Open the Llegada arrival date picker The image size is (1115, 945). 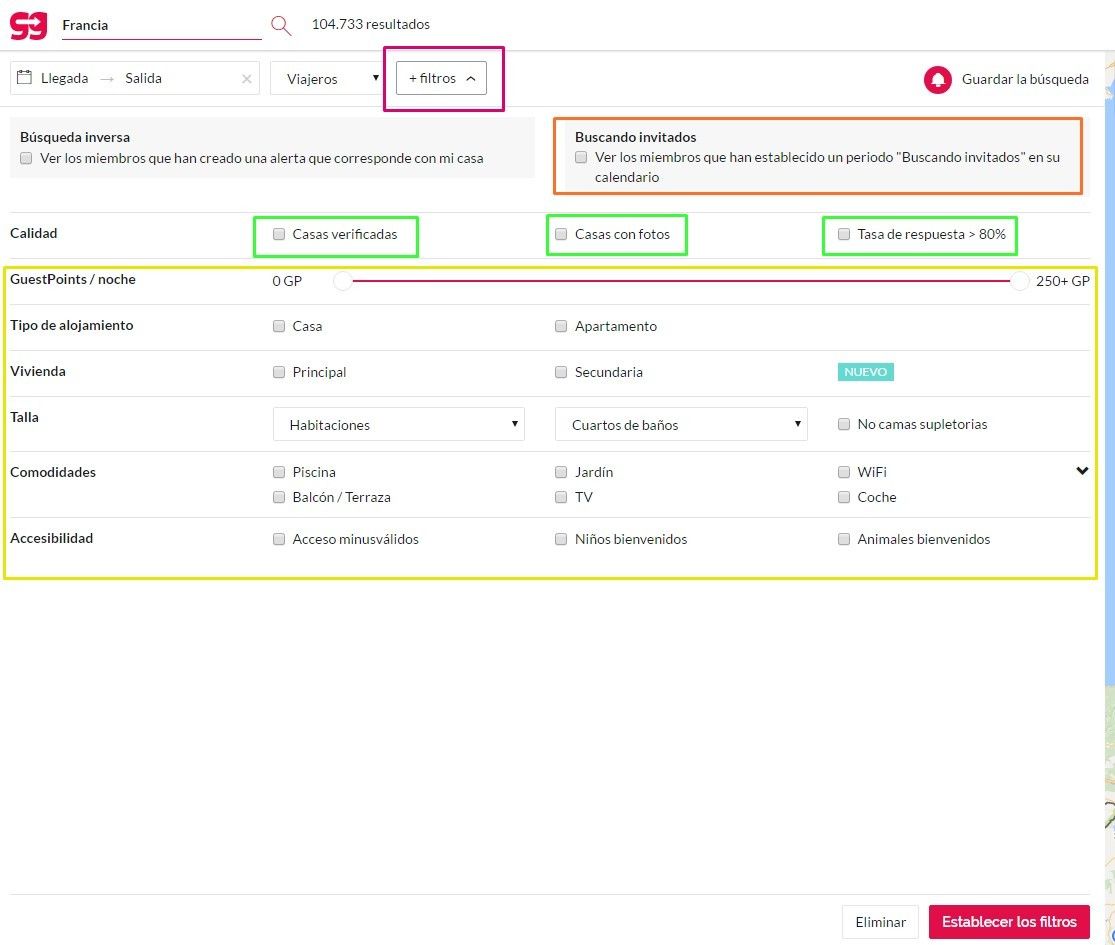64,78
